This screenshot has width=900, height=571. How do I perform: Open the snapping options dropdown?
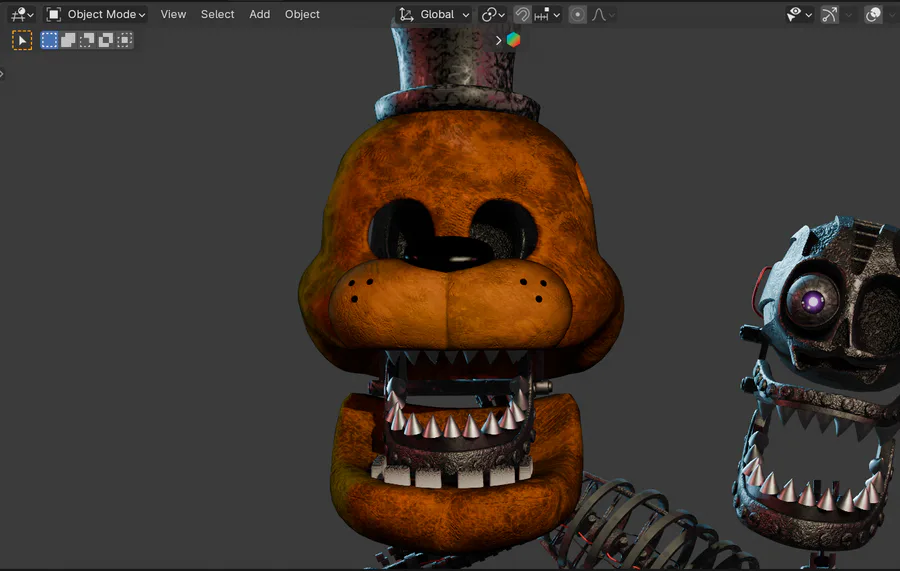(x=547, y=14)
